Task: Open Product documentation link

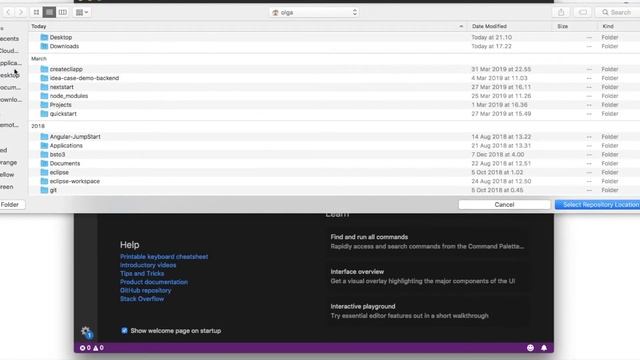Action: [154, 282]
